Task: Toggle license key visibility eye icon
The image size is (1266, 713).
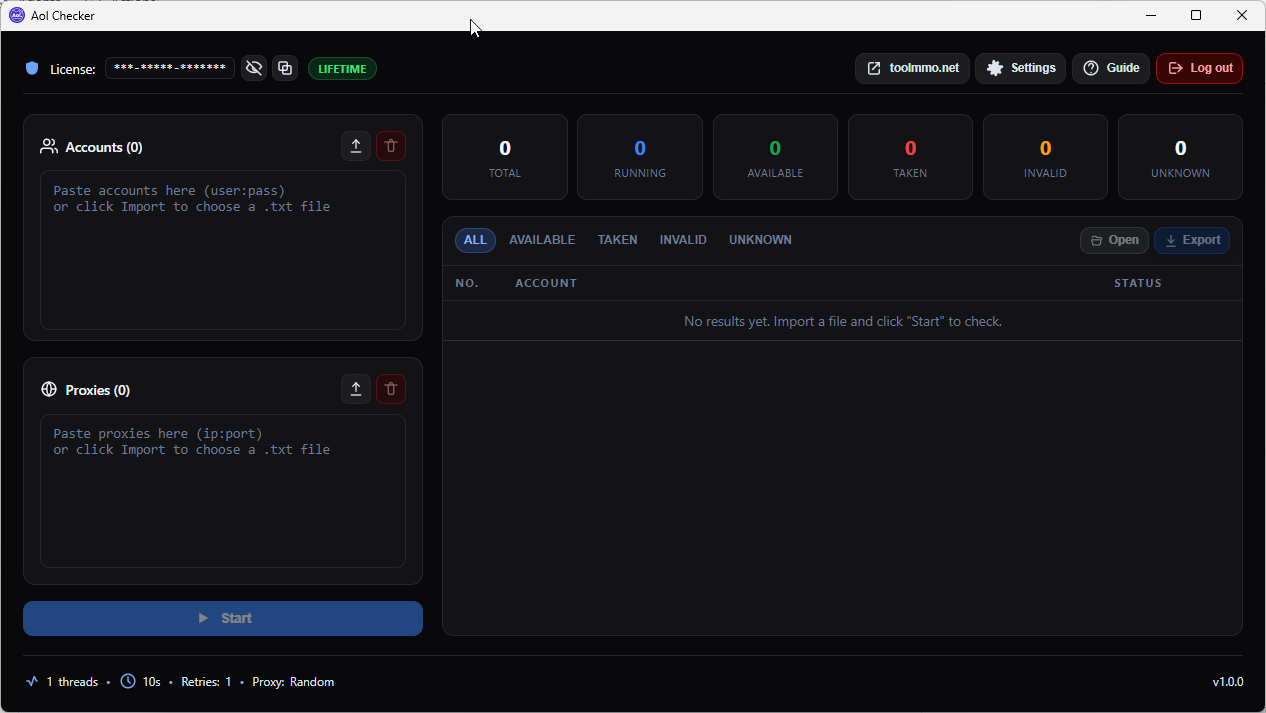Action: pos(254,68)
